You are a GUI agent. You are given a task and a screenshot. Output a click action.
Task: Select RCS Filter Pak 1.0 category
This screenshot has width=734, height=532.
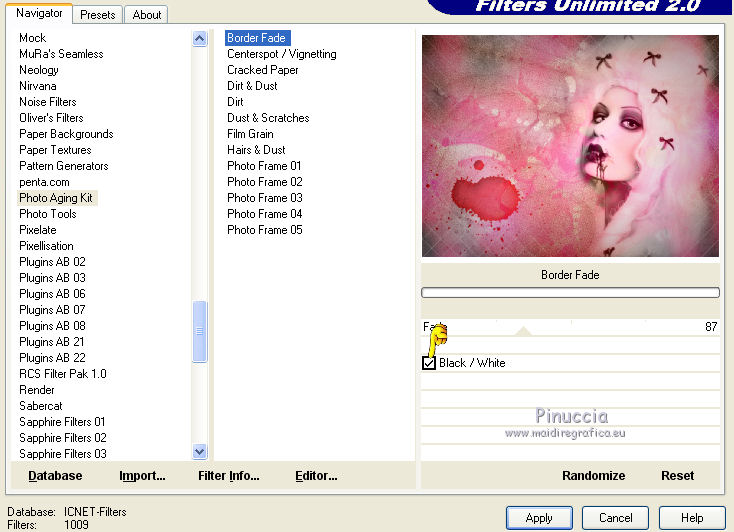coord(63,373)
